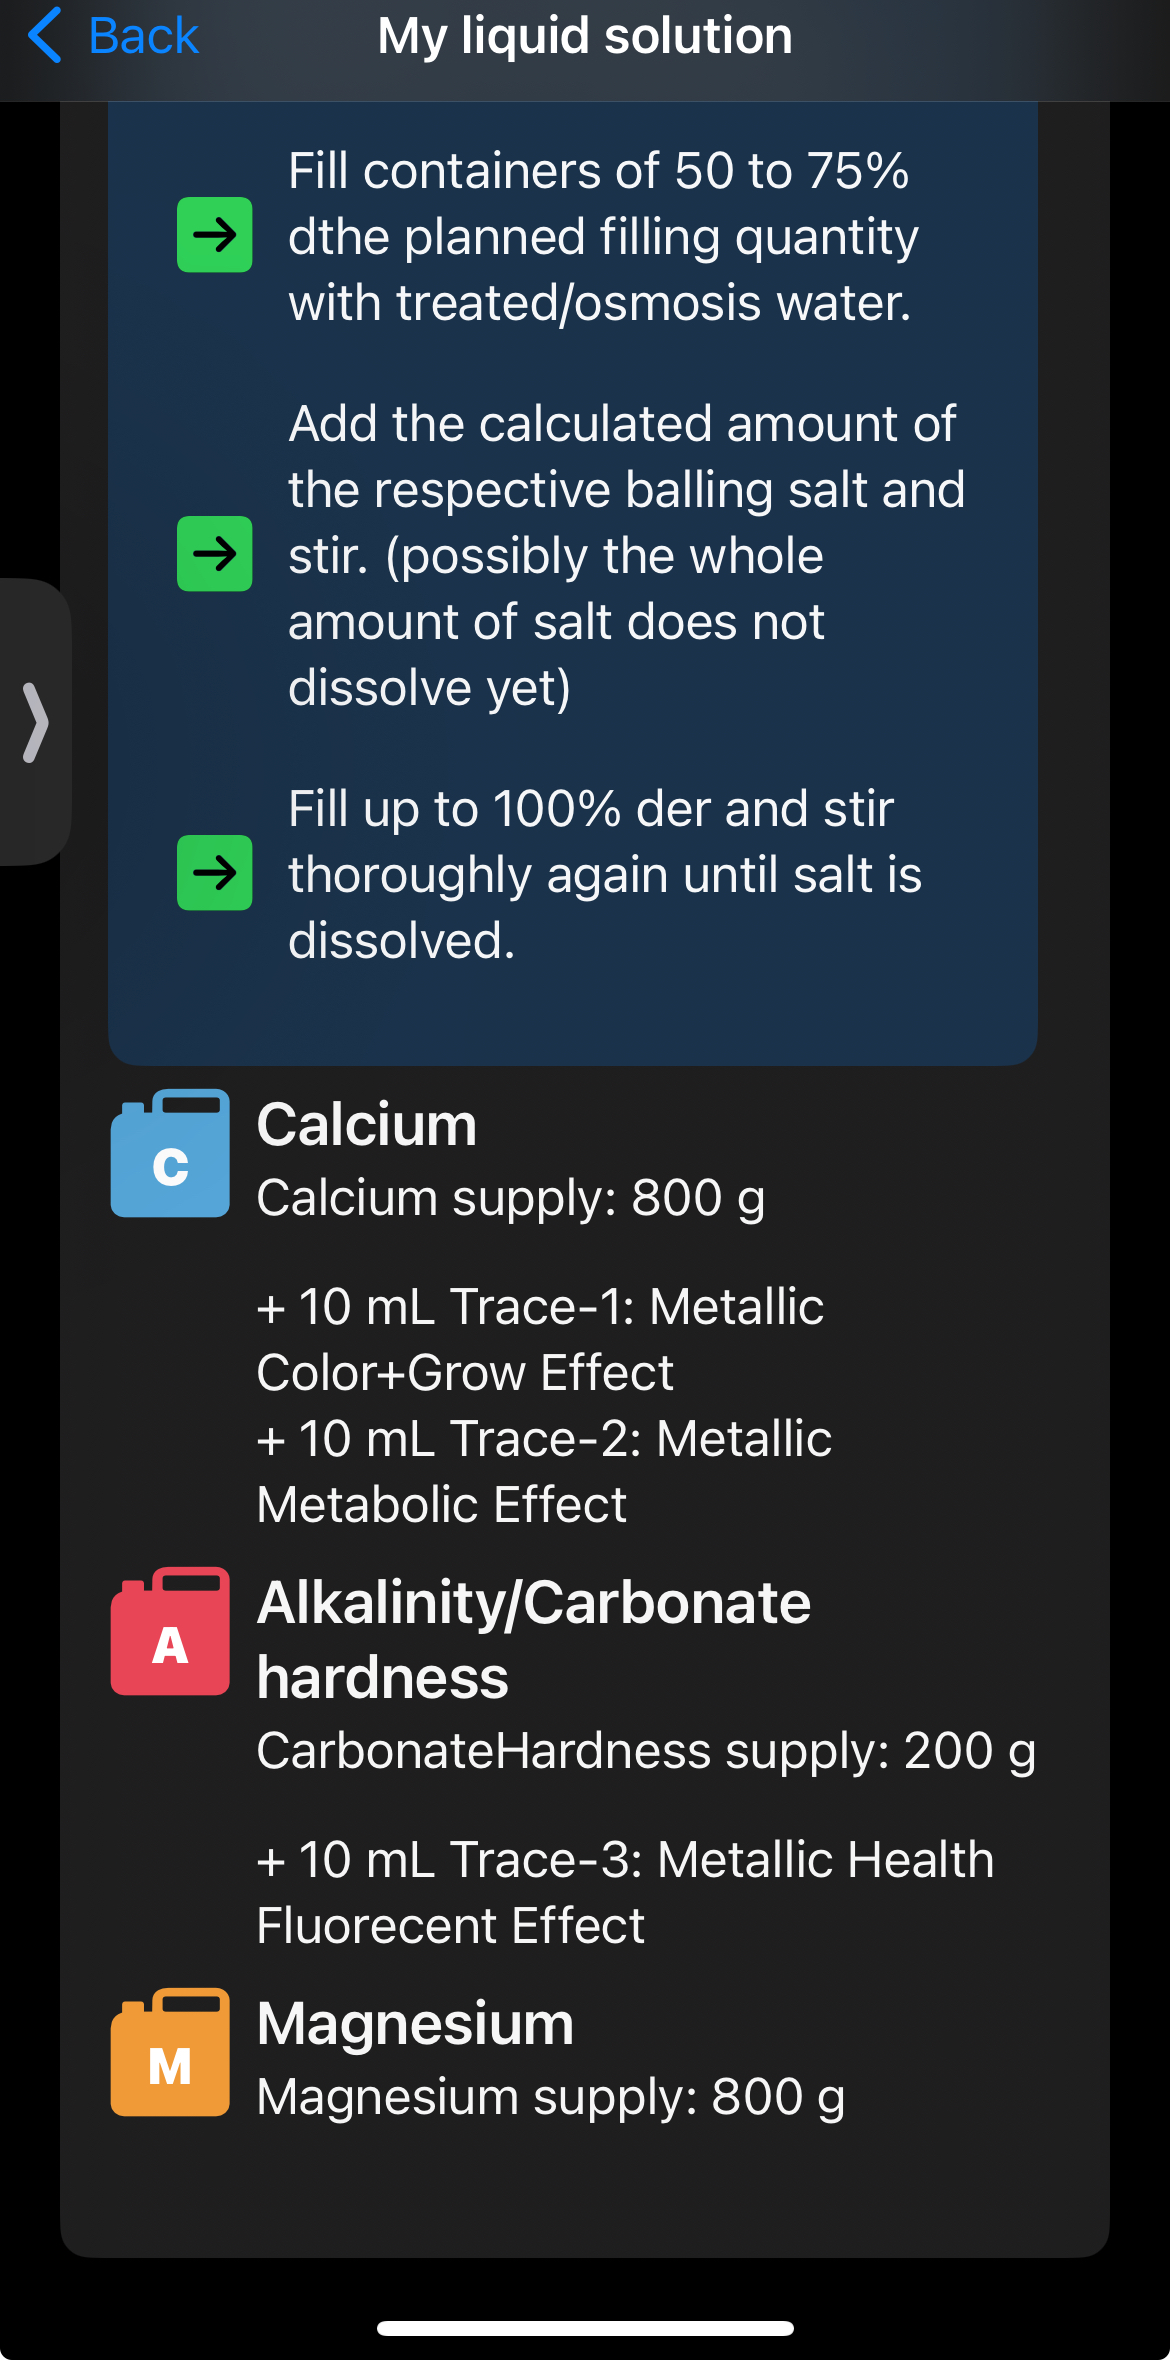Click the green arrow beside 'Fill containers' step
1170x2360 pixels.
point(214,235)
